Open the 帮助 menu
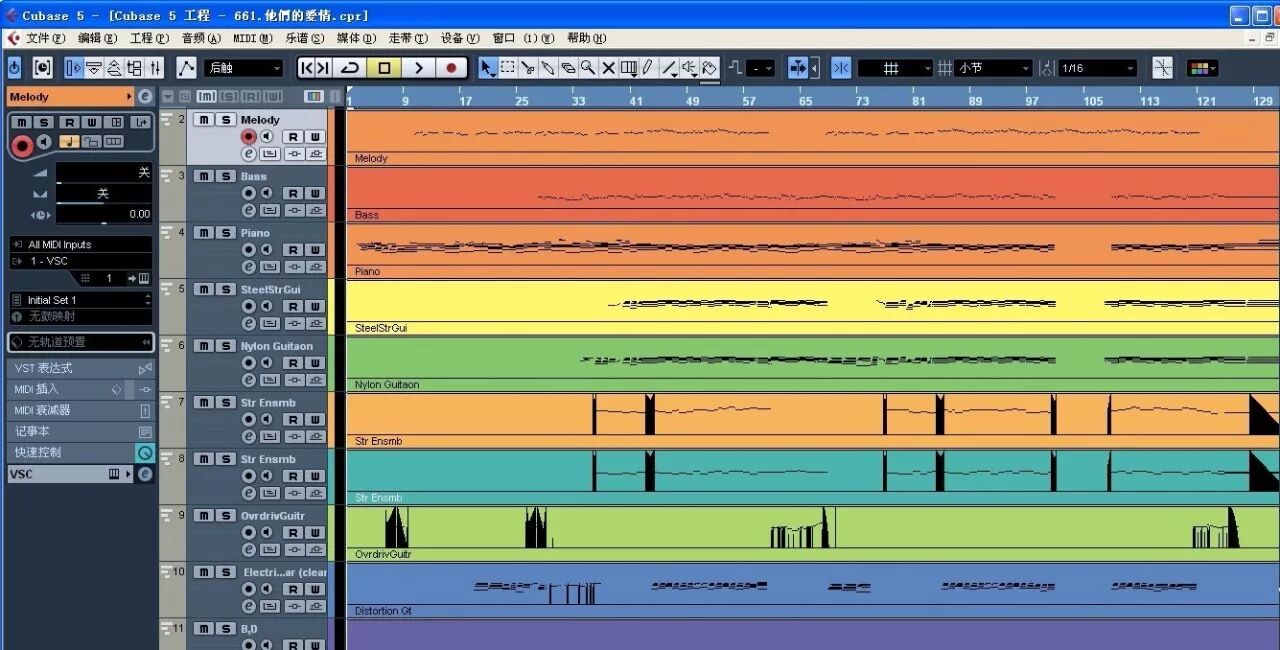The height and width of the screenshot is (650, 1280). [x=586, y=38]
